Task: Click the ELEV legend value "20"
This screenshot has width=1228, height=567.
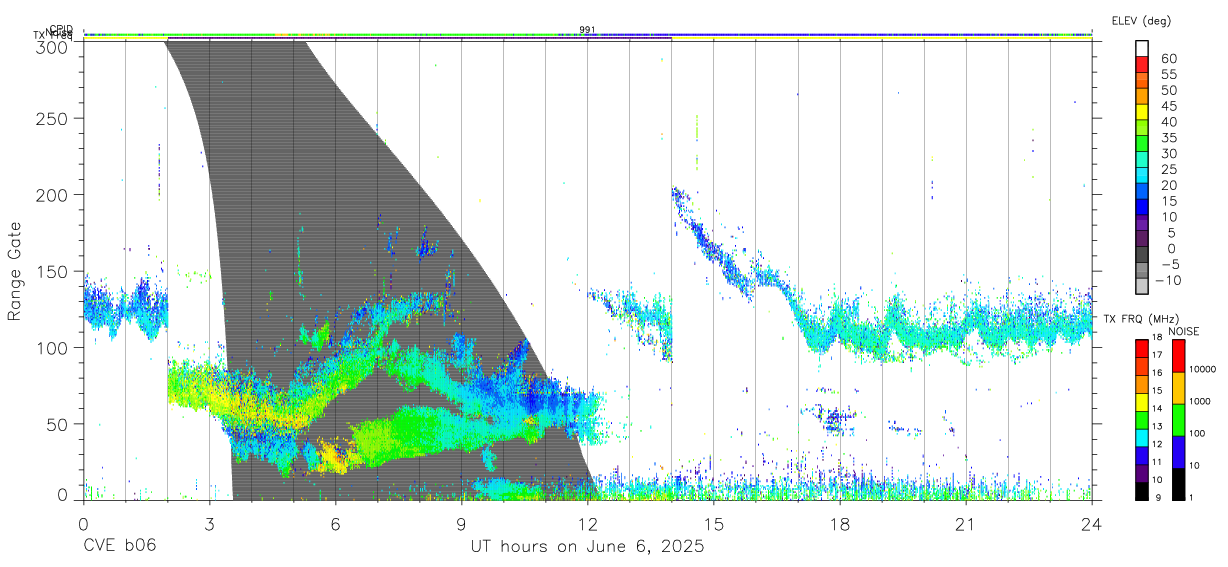Action: [x=1168, y=185]
